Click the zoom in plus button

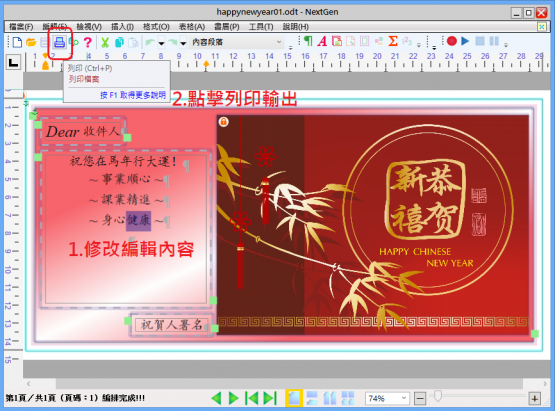pyautogui.click(x=534, y=399)
